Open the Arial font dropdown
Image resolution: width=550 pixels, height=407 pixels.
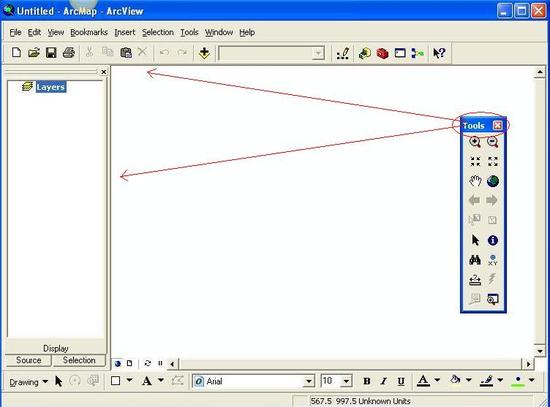coord(309,381)
